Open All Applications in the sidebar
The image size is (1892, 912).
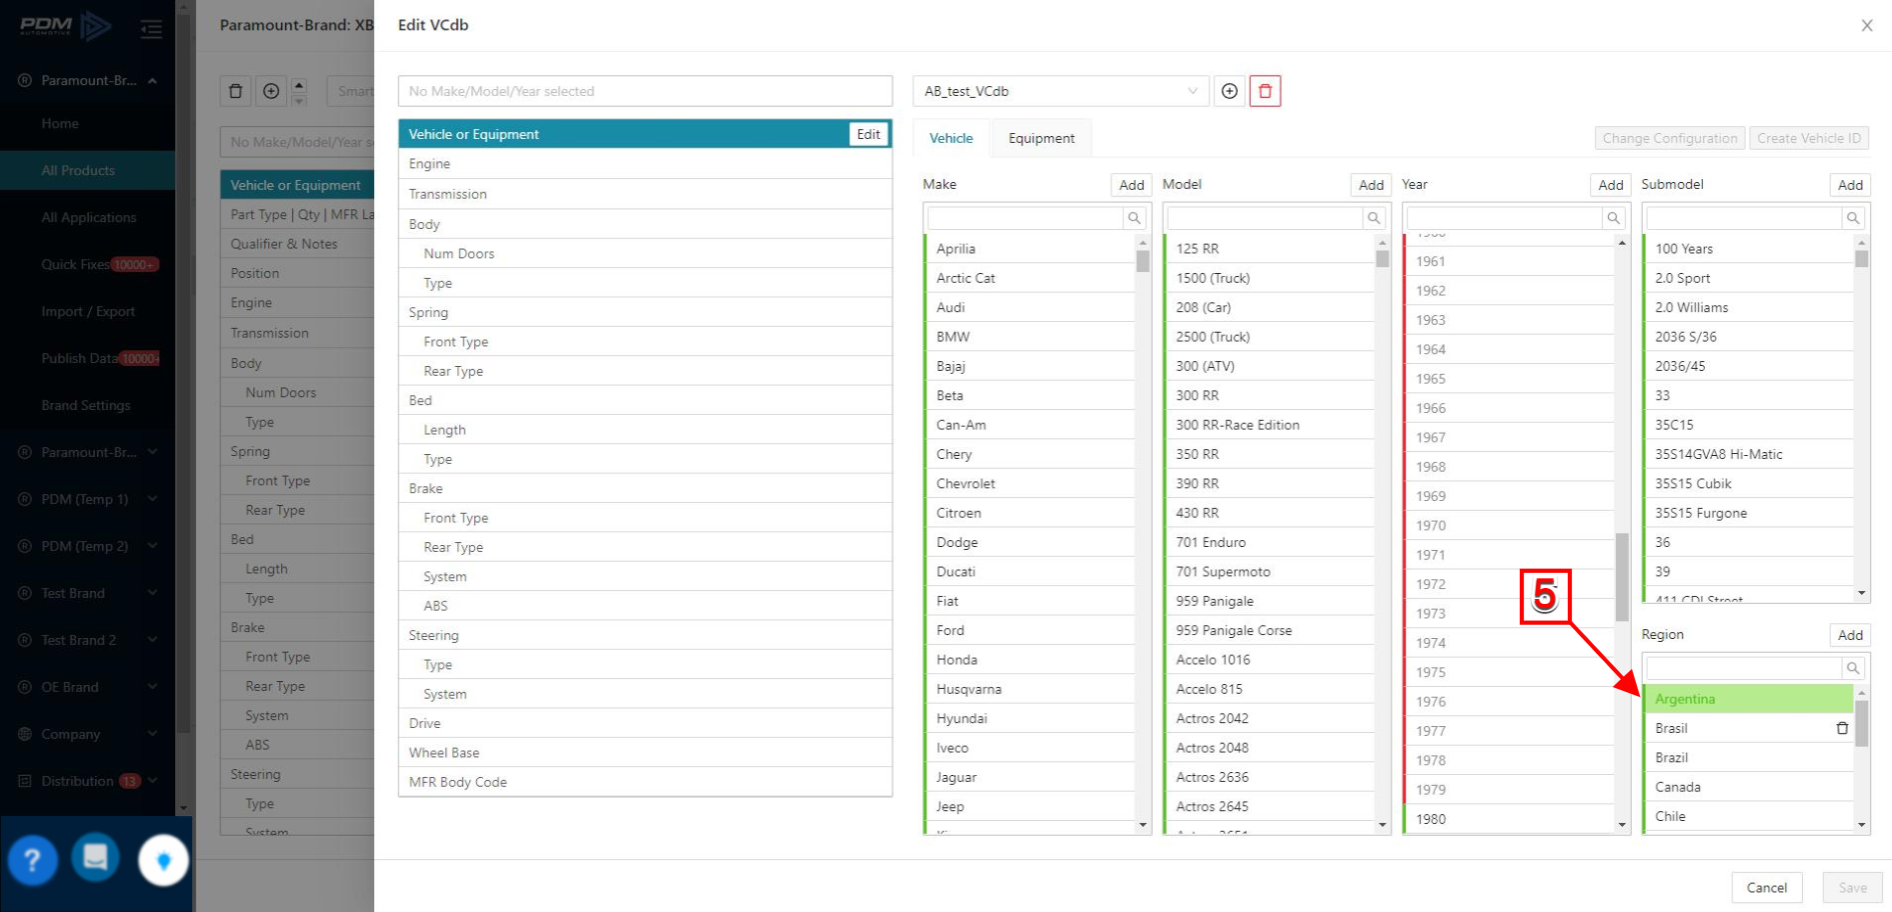[88, 218]
